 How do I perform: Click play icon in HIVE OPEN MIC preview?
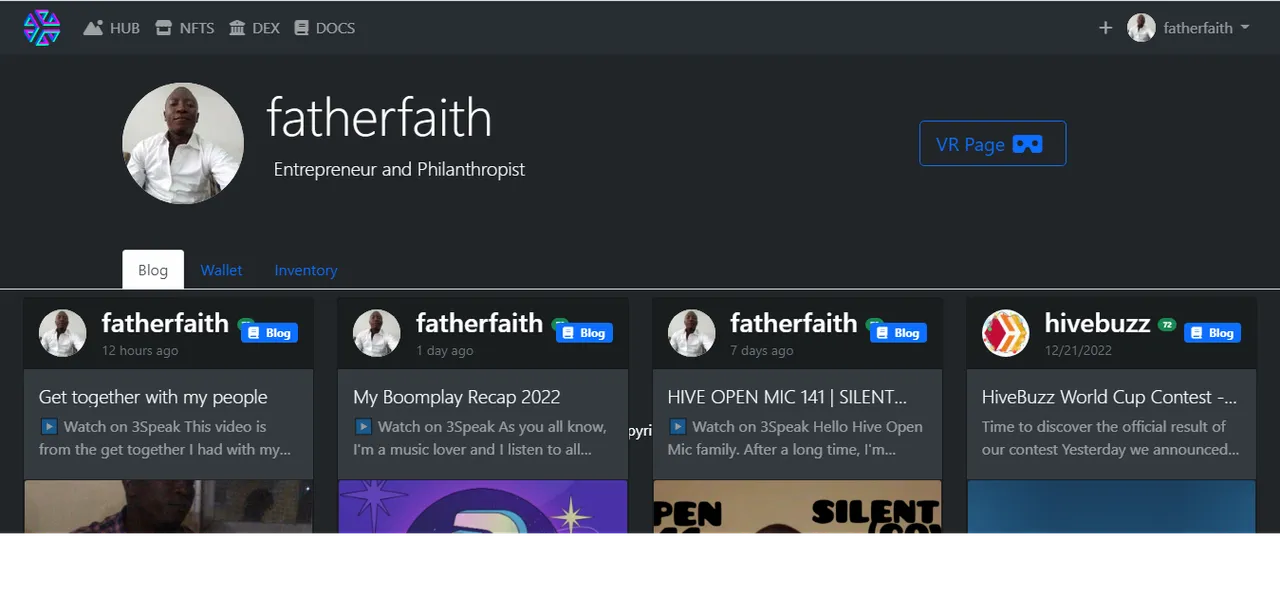[x=677, y=427]
